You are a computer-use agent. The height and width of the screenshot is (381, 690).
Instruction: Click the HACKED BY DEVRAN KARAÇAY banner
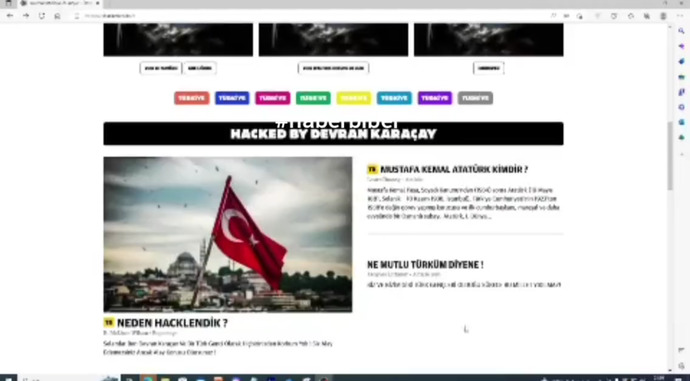333,134
